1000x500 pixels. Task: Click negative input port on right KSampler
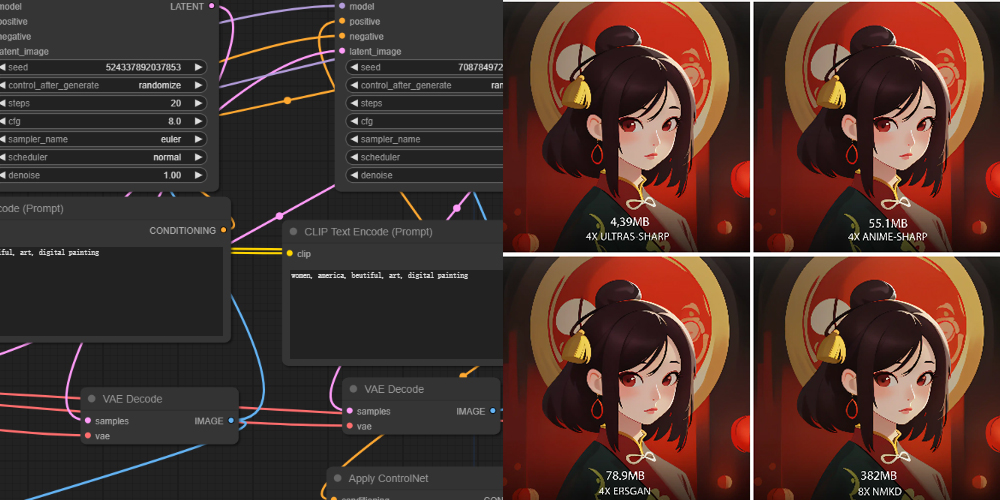pyautogui.click(x=342, y=36)
